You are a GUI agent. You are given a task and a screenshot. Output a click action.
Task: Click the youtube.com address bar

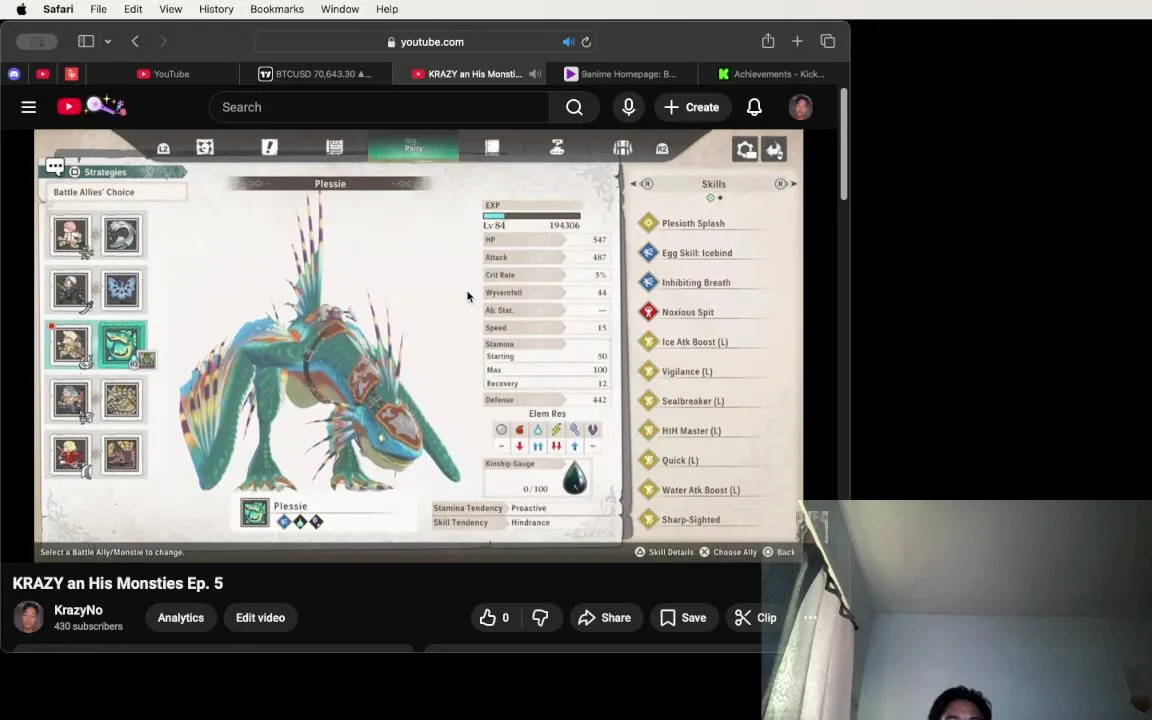tap(425, 42)
